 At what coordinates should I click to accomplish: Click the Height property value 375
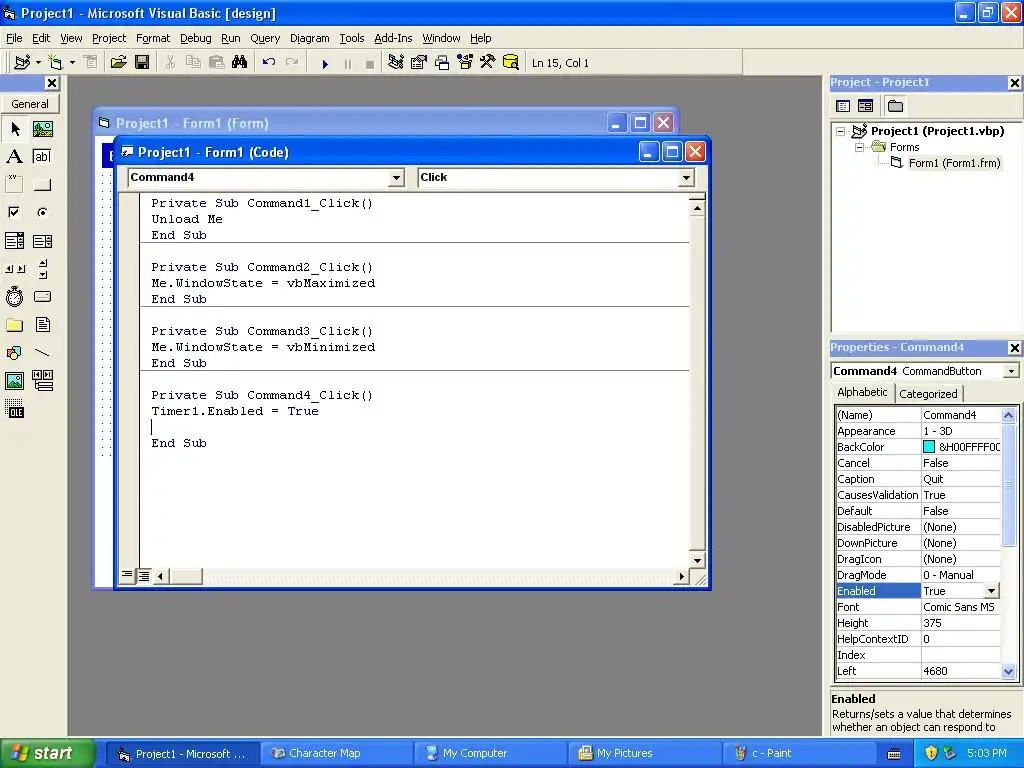(x=961, y=623)
